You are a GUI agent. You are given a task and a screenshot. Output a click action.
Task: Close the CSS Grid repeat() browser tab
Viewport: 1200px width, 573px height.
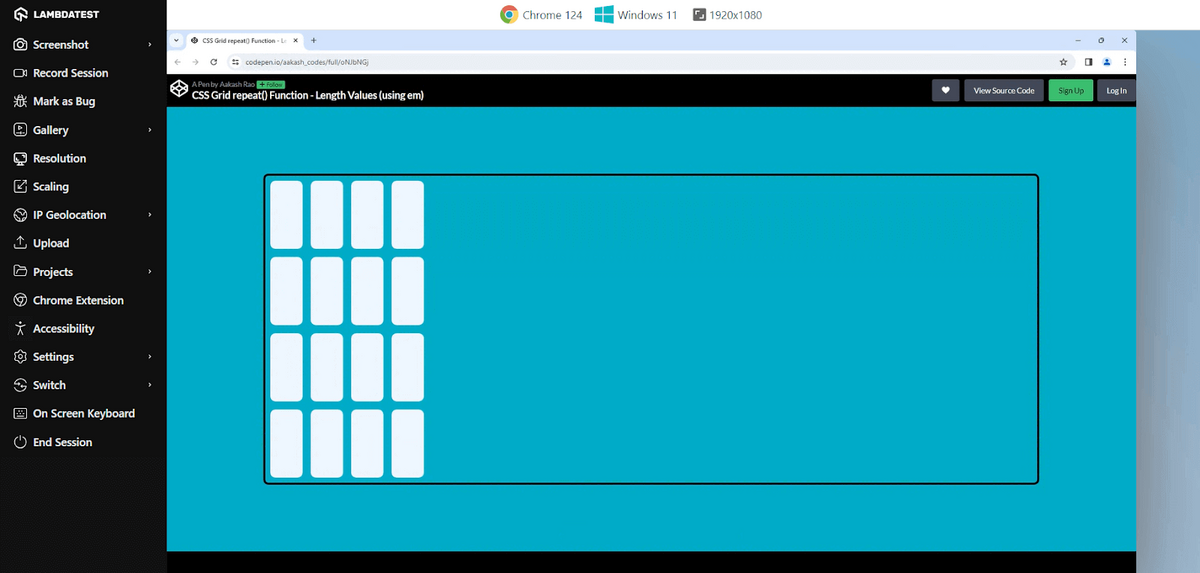(295, 40)
